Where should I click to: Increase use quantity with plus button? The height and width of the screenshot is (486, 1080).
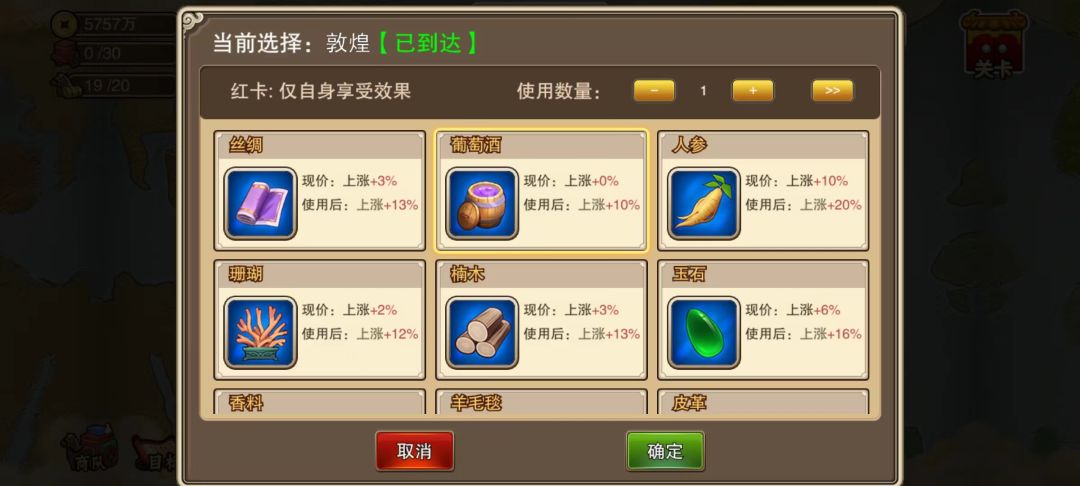point(753,91)
